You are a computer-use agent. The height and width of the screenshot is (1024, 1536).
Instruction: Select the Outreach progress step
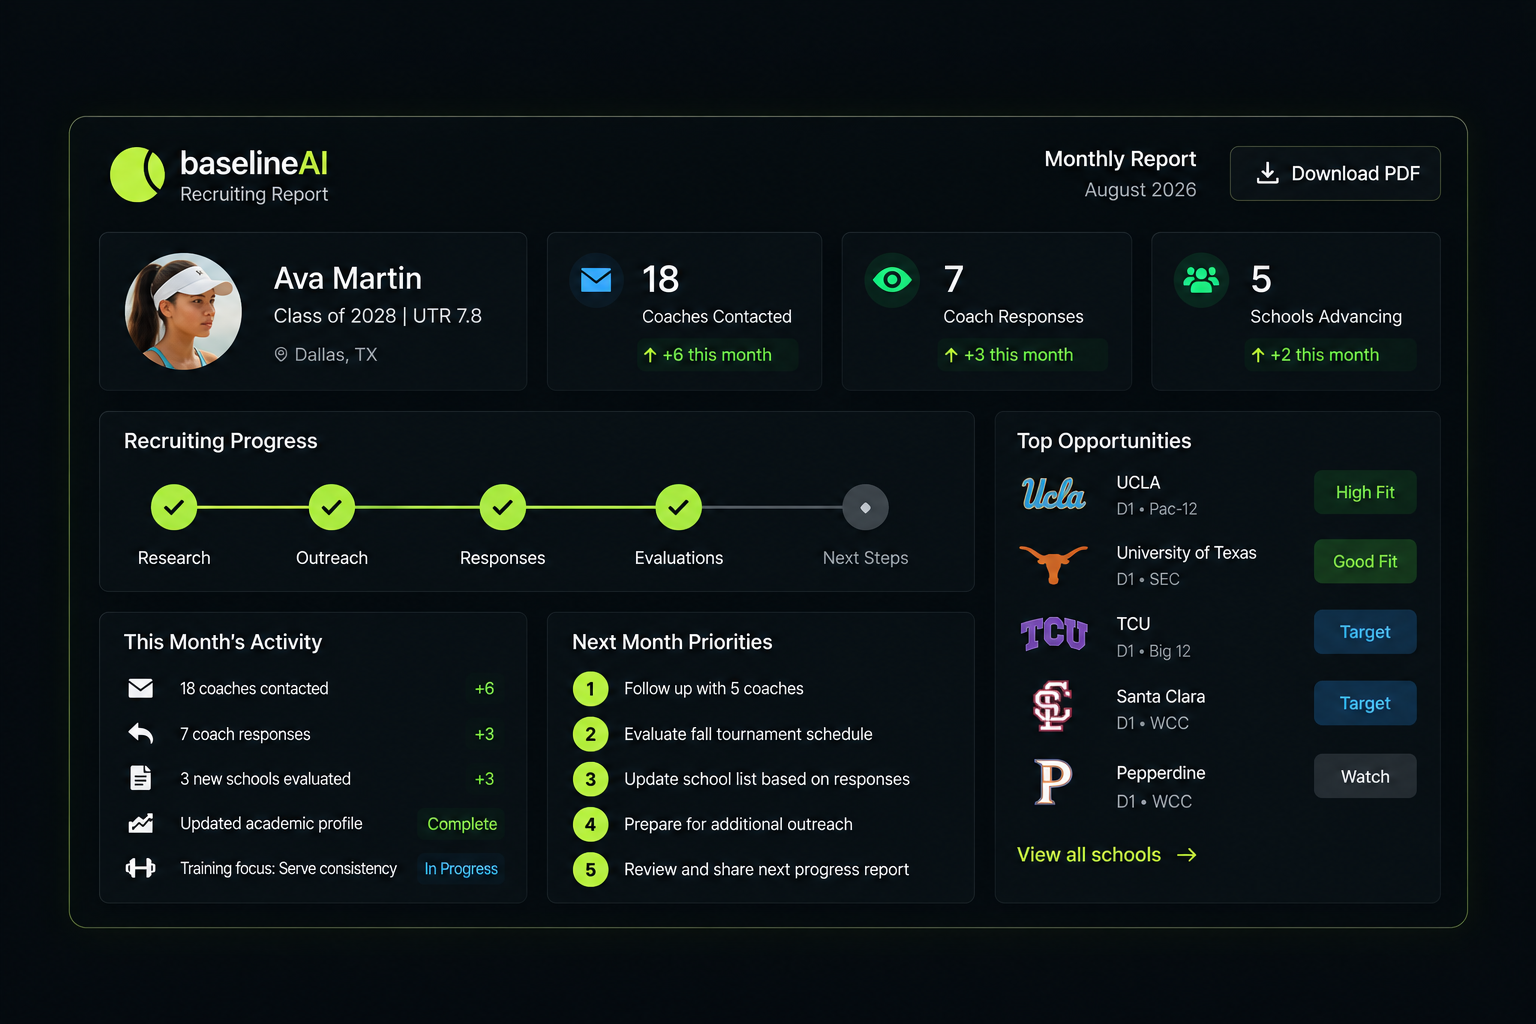coord(332,508)
